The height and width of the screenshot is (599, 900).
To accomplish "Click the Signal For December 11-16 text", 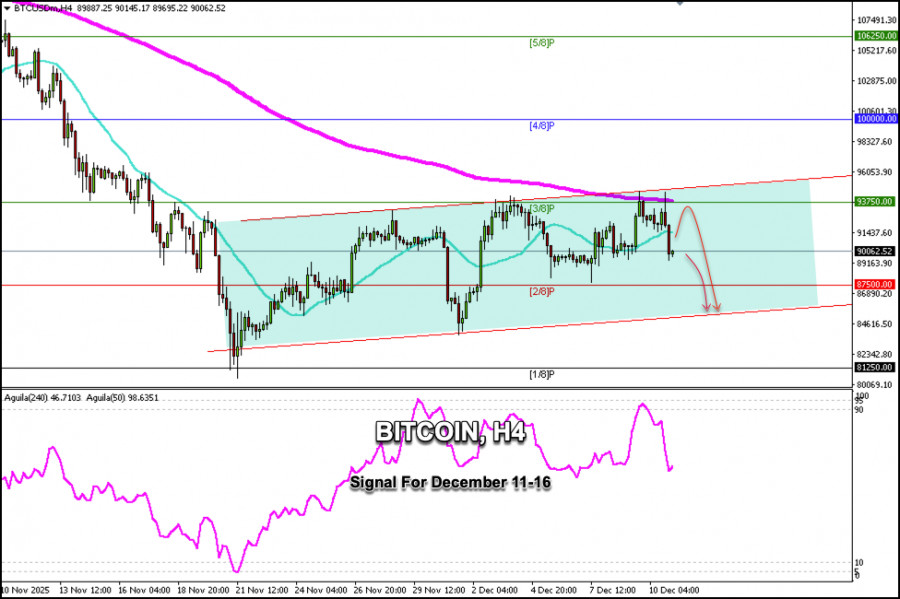I will click(x=451, y=483).
